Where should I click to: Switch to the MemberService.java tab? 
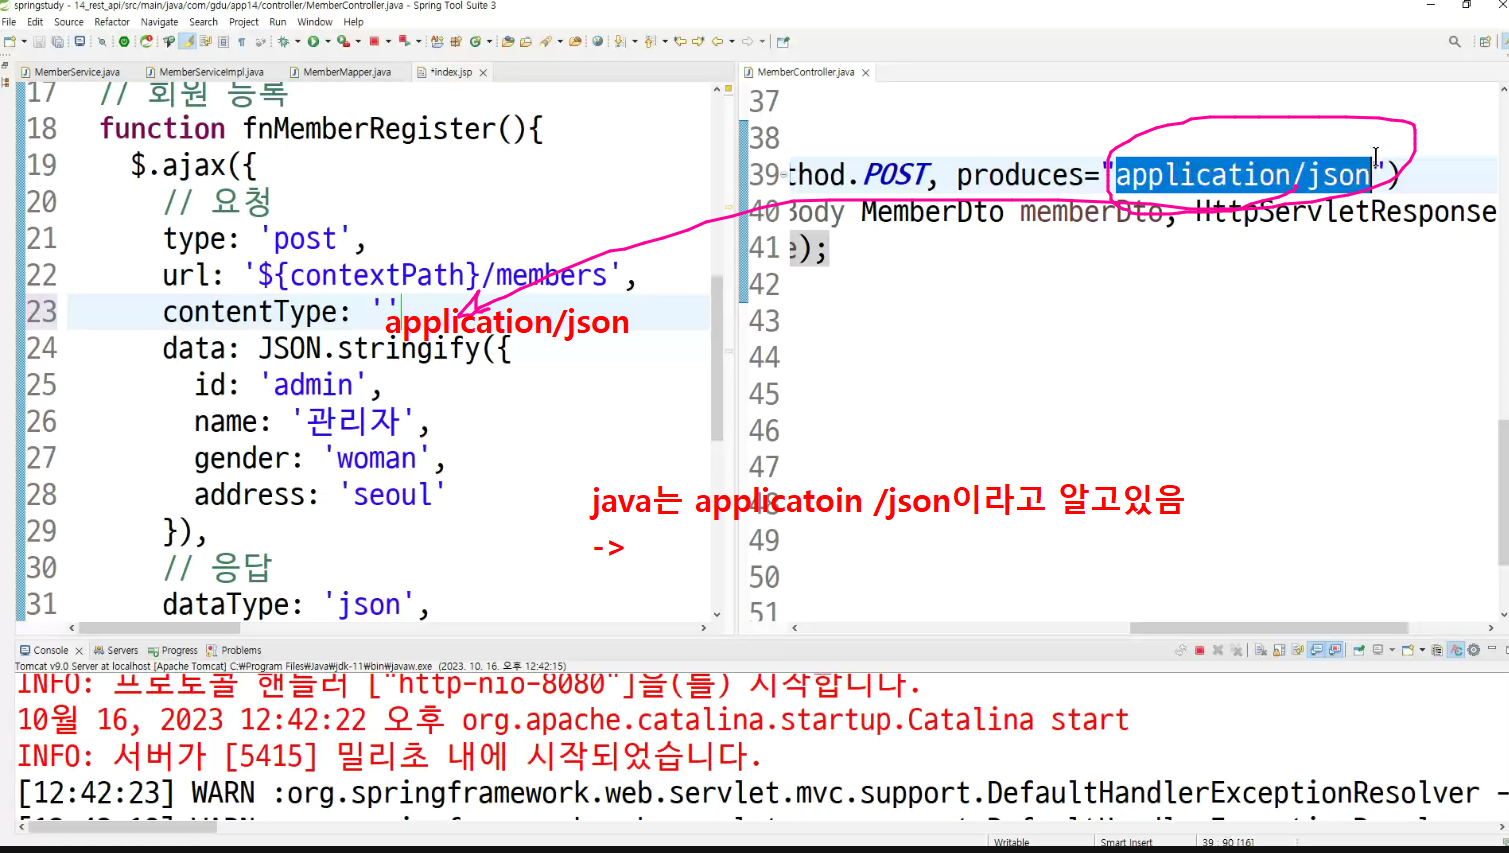[x=71, y=72]
